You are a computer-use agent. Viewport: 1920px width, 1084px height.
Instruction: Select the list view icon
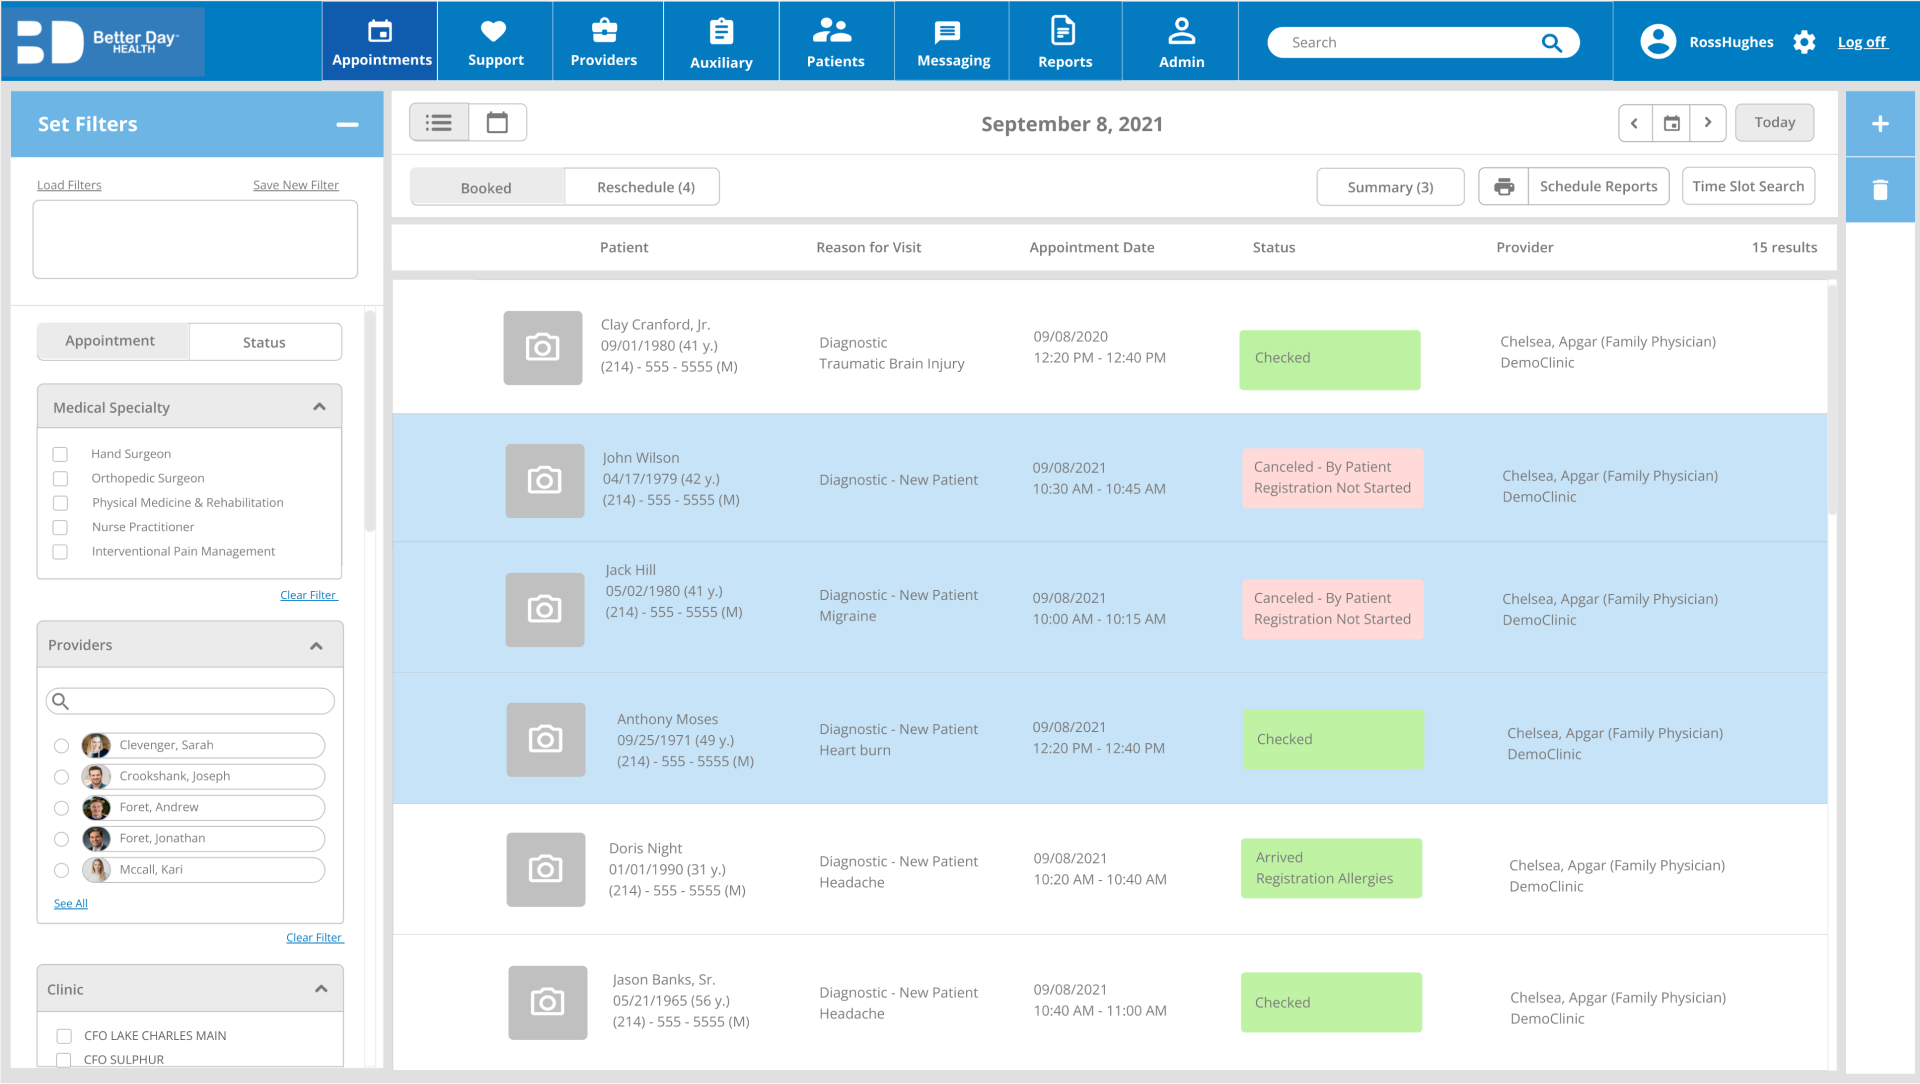click(x=439, y=123)
